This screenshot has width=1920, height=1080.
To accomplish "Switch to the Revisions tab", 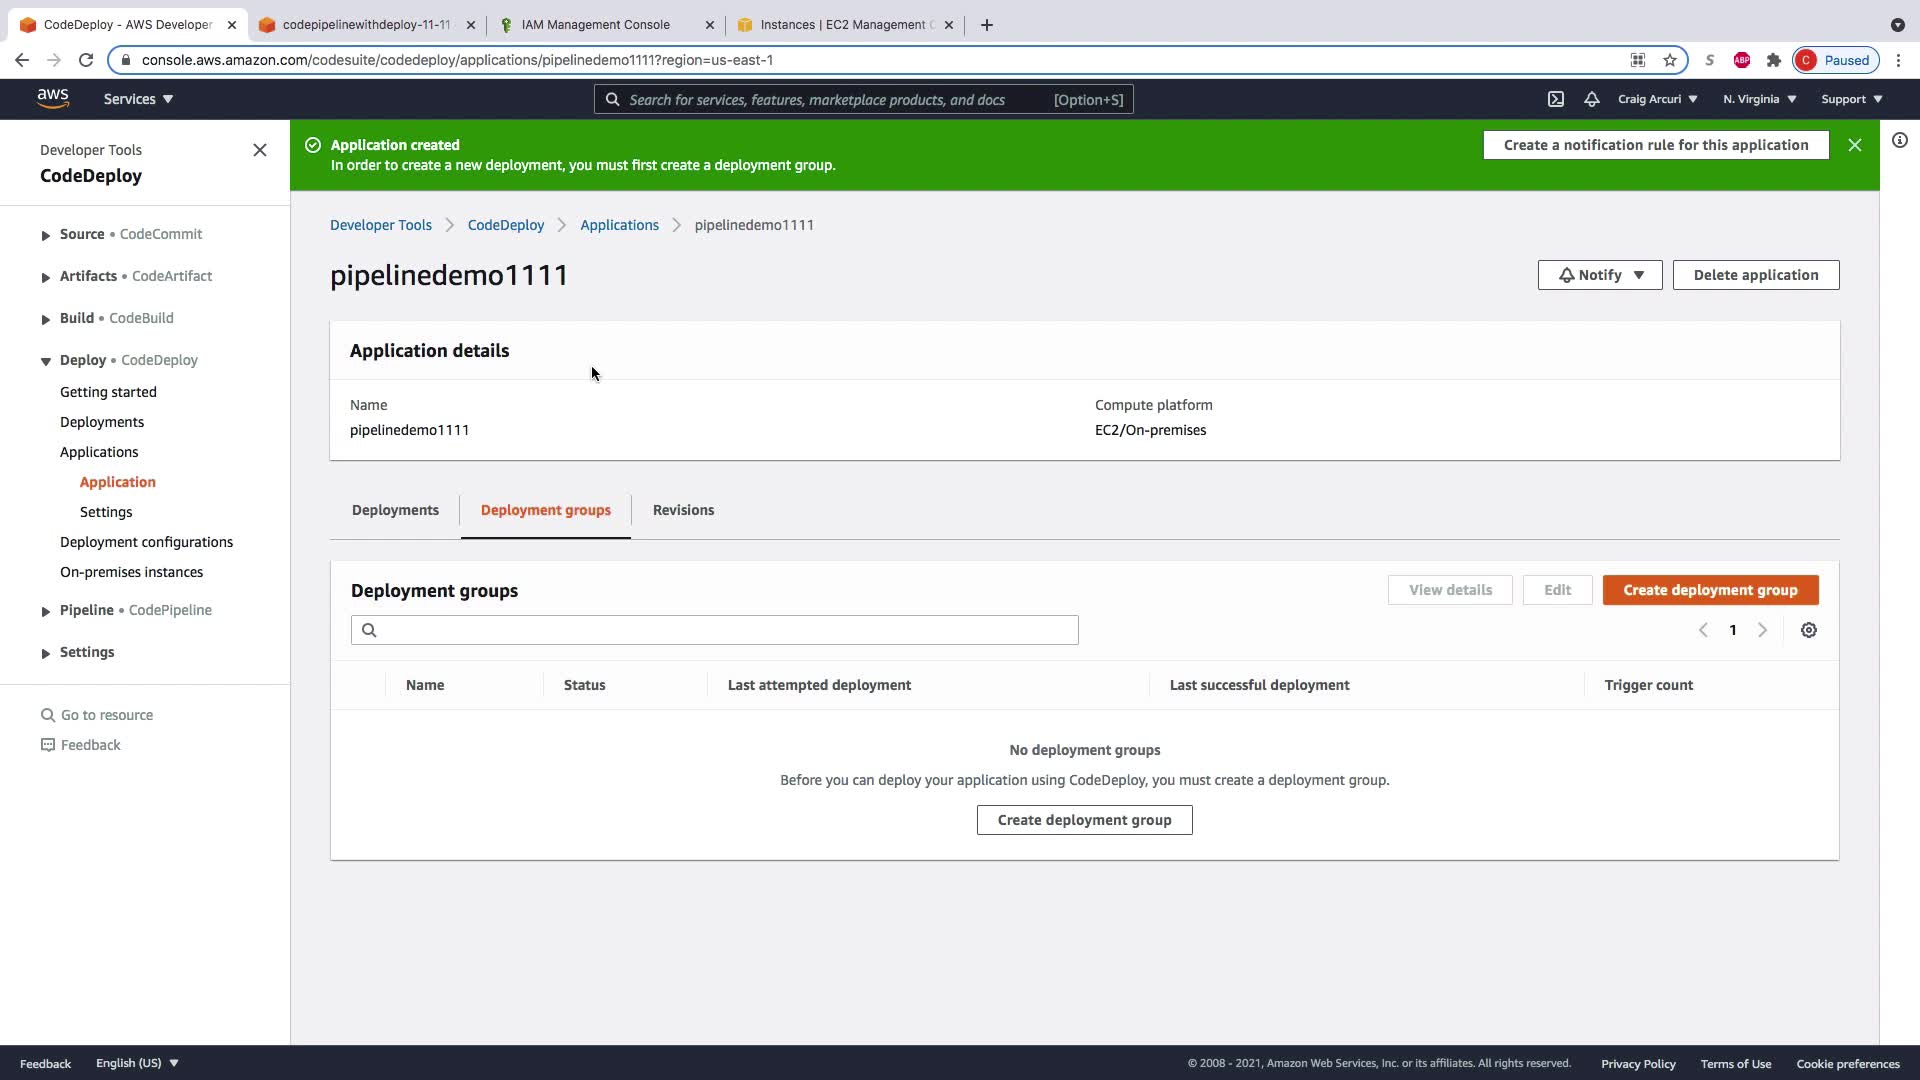I will pos(683,510).
